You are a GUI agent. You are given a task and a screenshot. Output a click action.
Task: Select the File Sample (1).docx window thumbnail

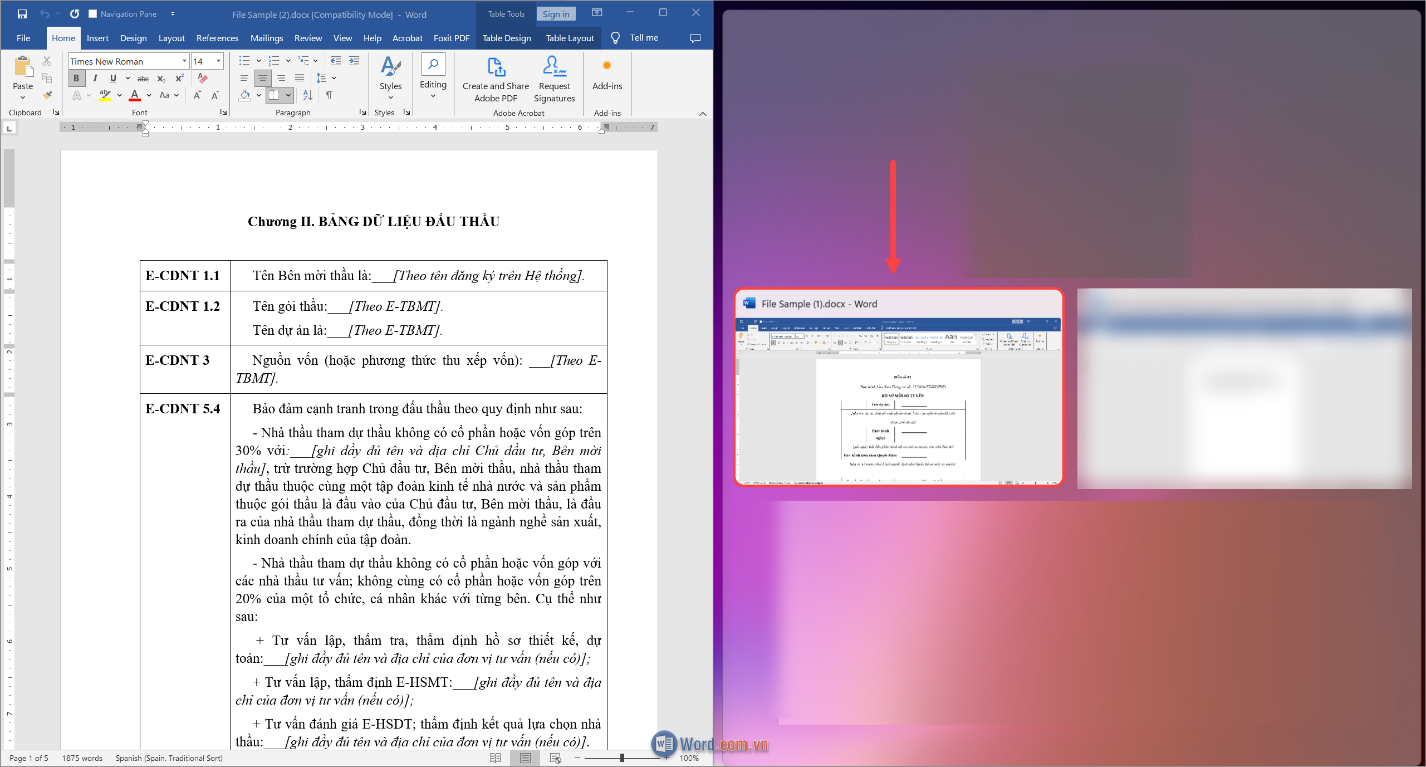[x=898, y=388]
